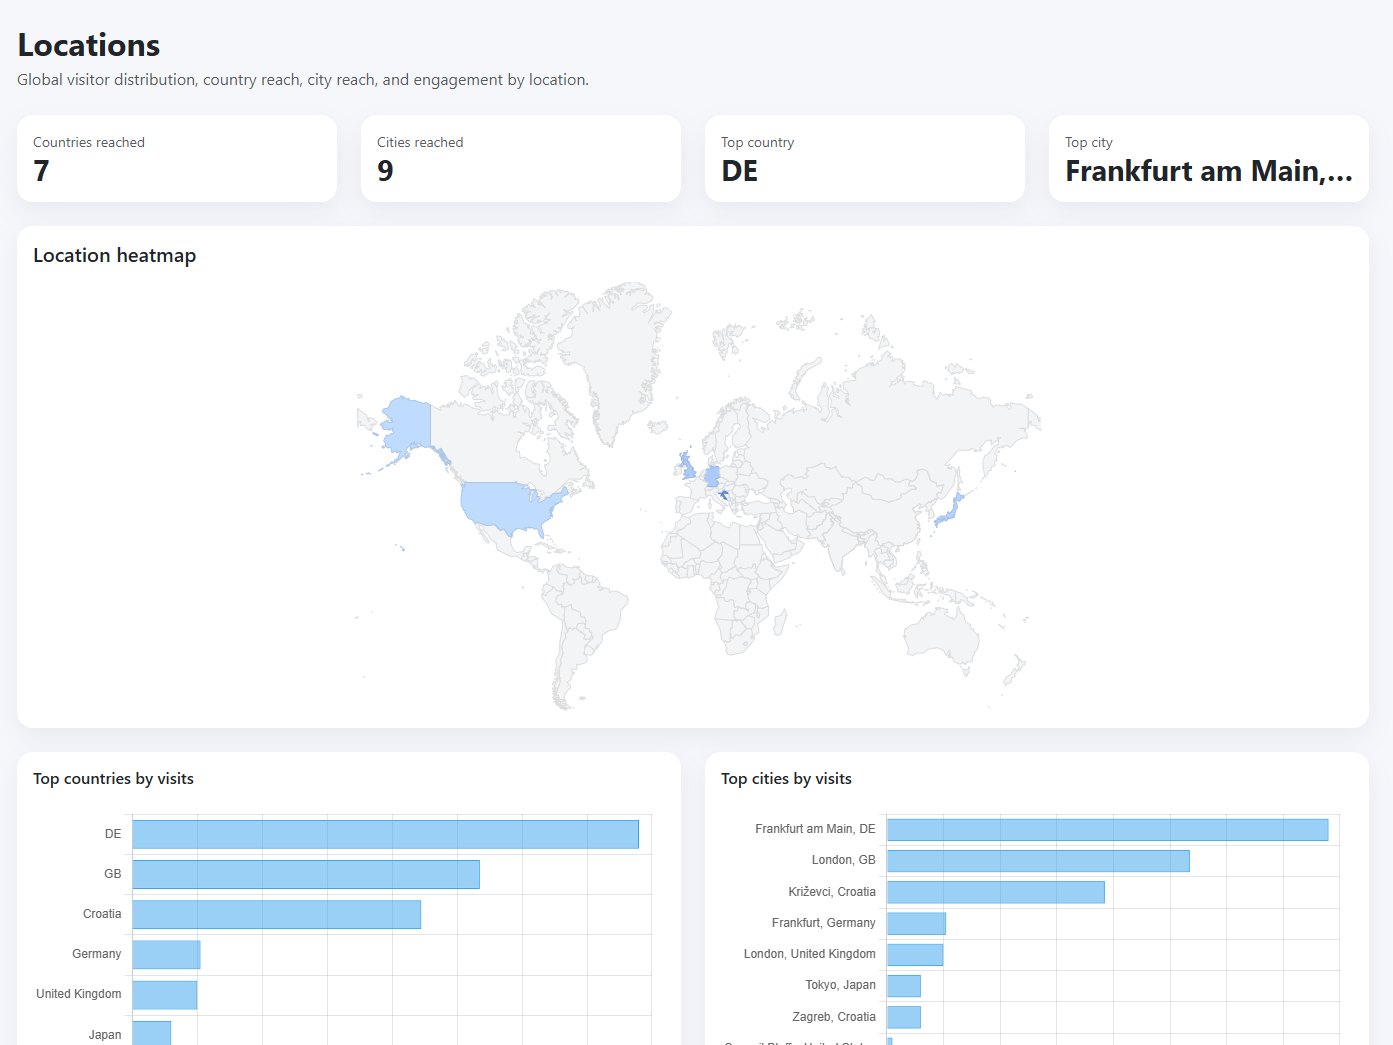Click the Top country DE card
Screen dimensions: 1393x1045
click(x=864, y=158)
